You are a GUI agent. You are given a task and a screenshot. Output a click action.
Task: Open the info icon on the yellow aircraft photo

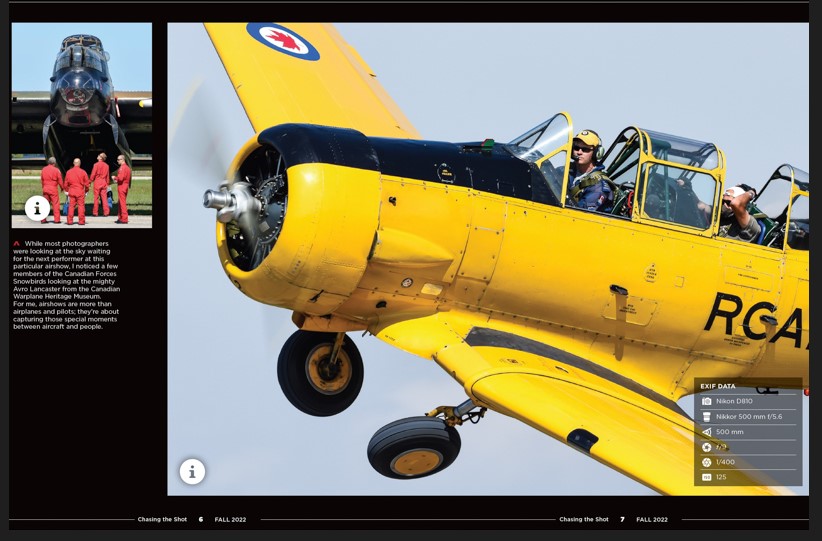click(192, 472)
